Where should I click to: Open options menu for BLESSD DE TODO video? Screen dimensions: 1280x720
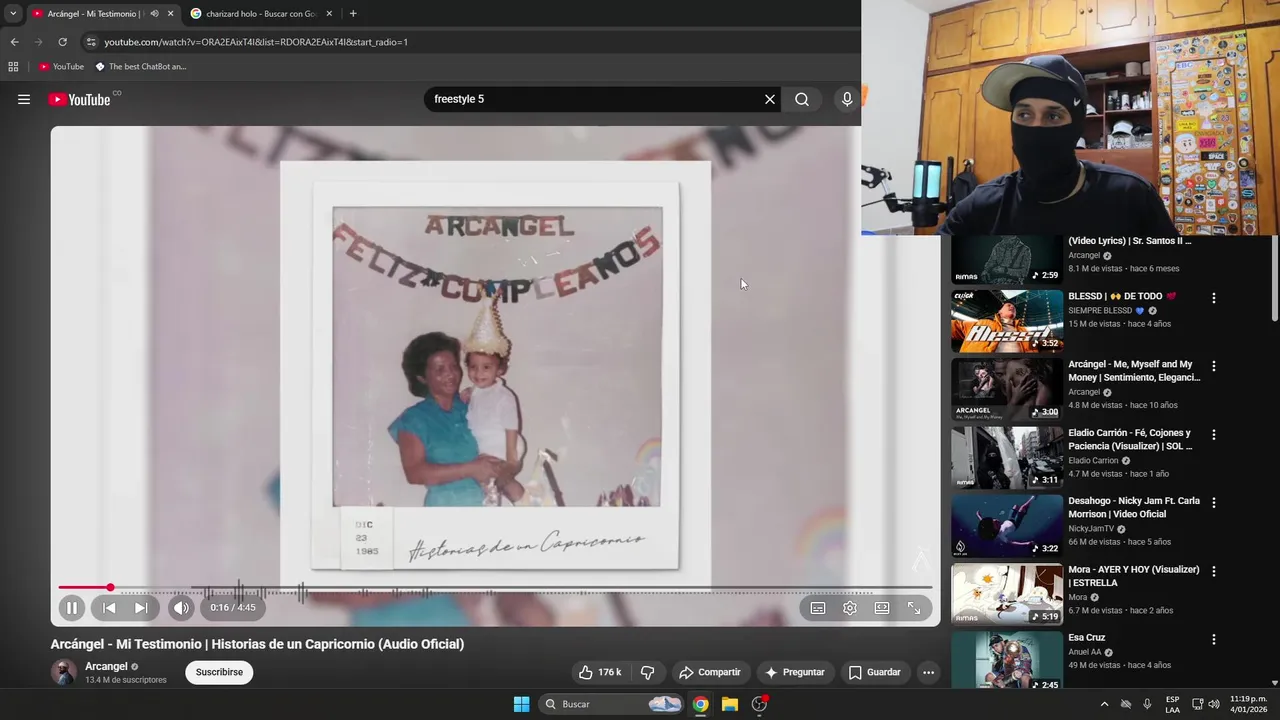1214,298
